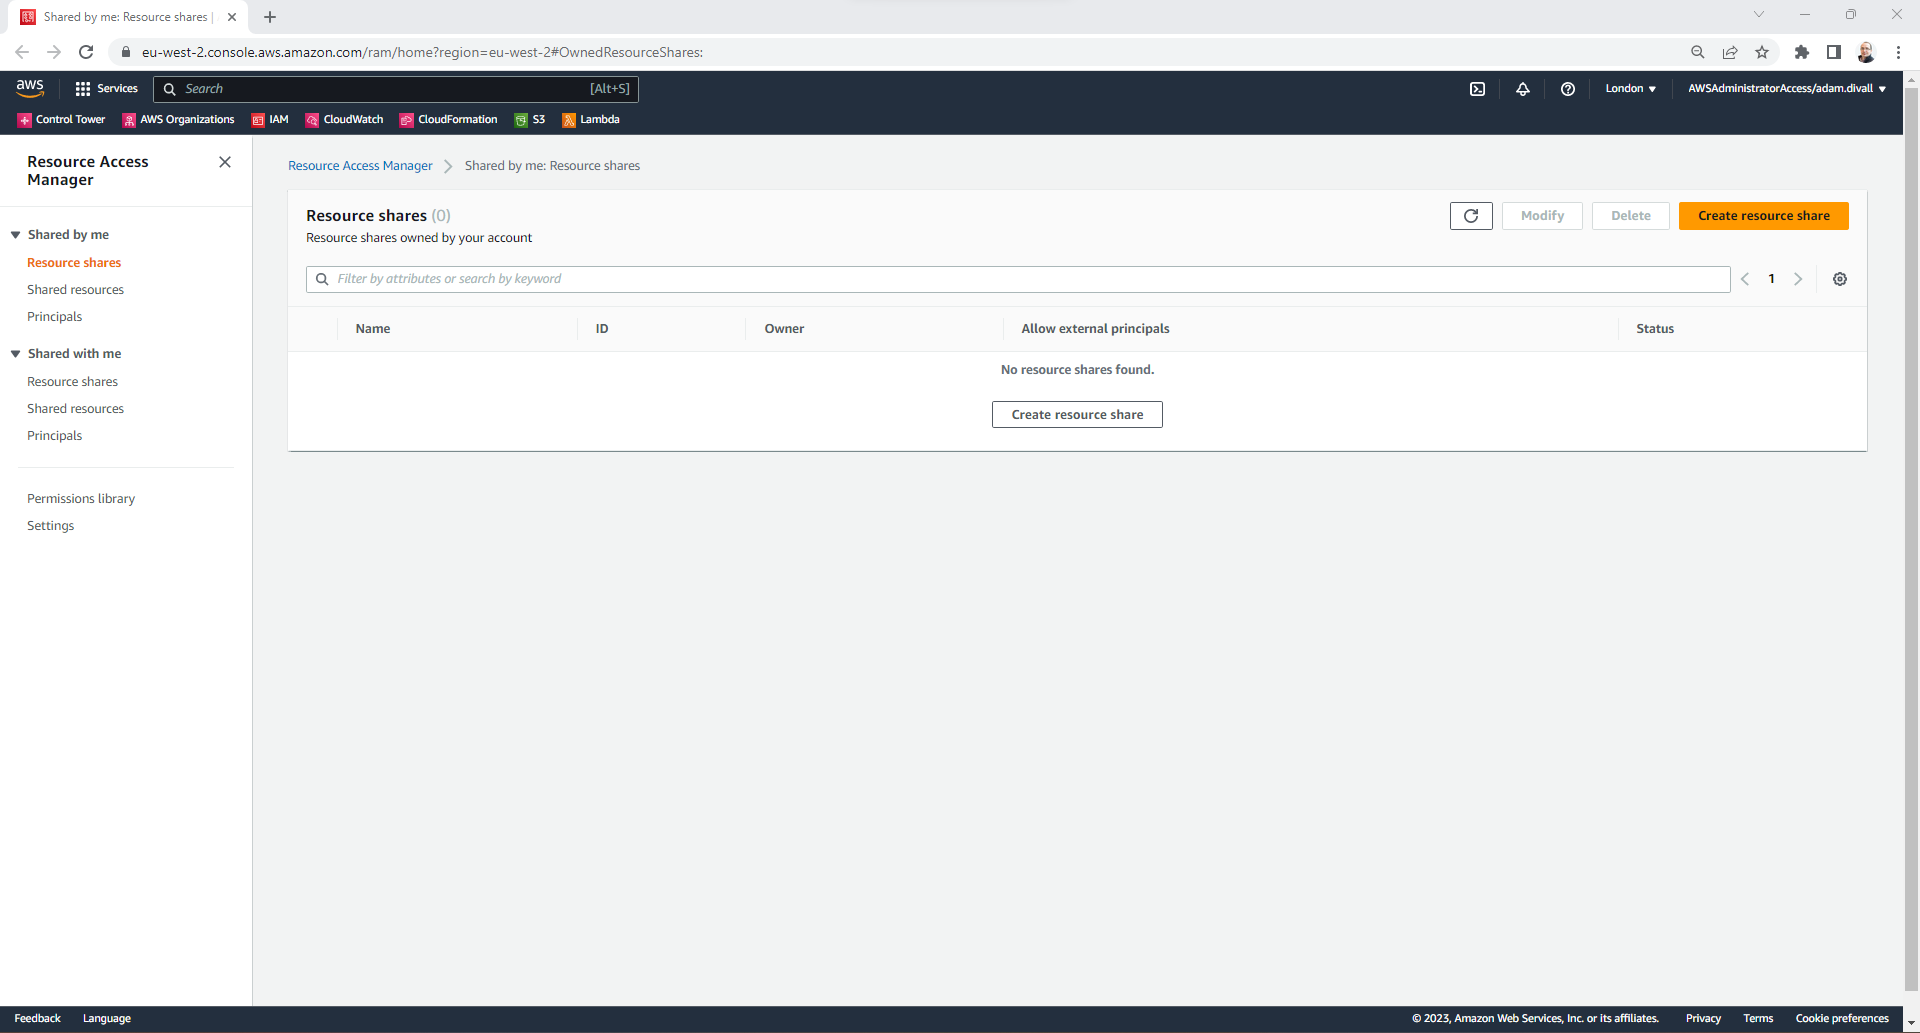This screenshot has height=1033, width=1920.
Task: Click the AWS logo home icon
Action: coord(30,88)
